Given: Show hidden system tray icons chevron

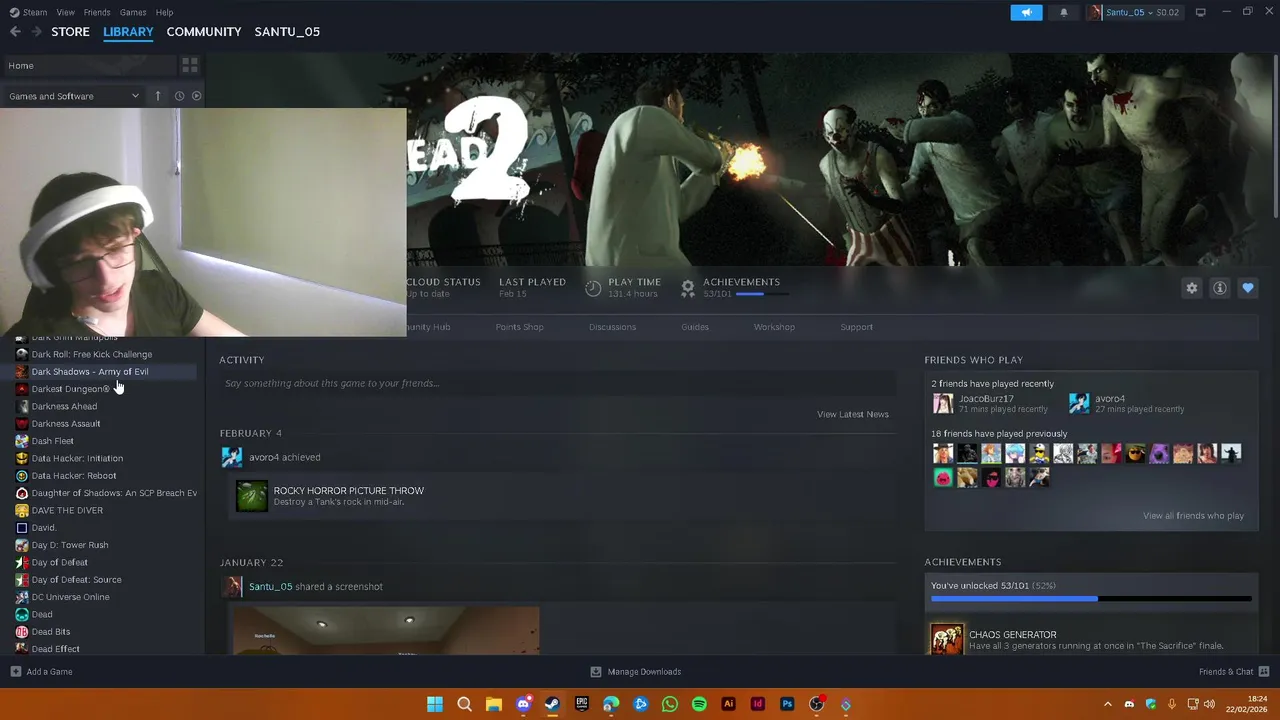Looking at the screenshot, I should (x=1107, y=704).
